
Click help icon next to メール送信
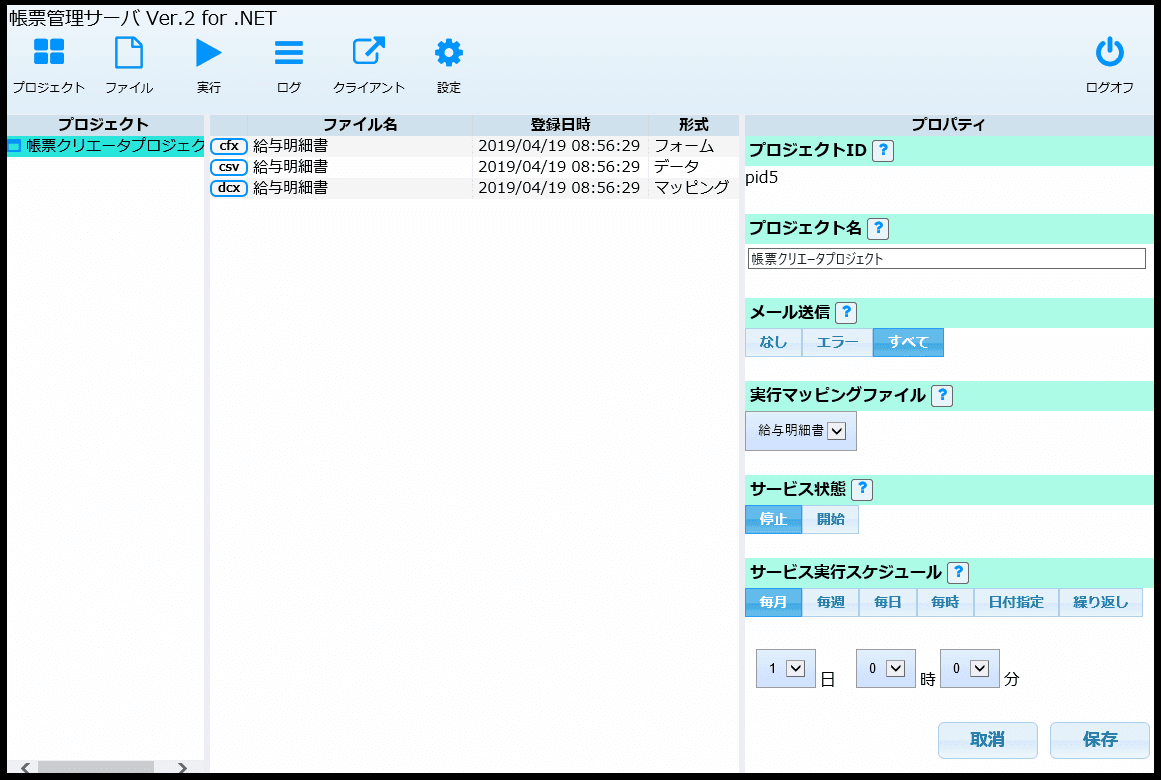point(846,313)
